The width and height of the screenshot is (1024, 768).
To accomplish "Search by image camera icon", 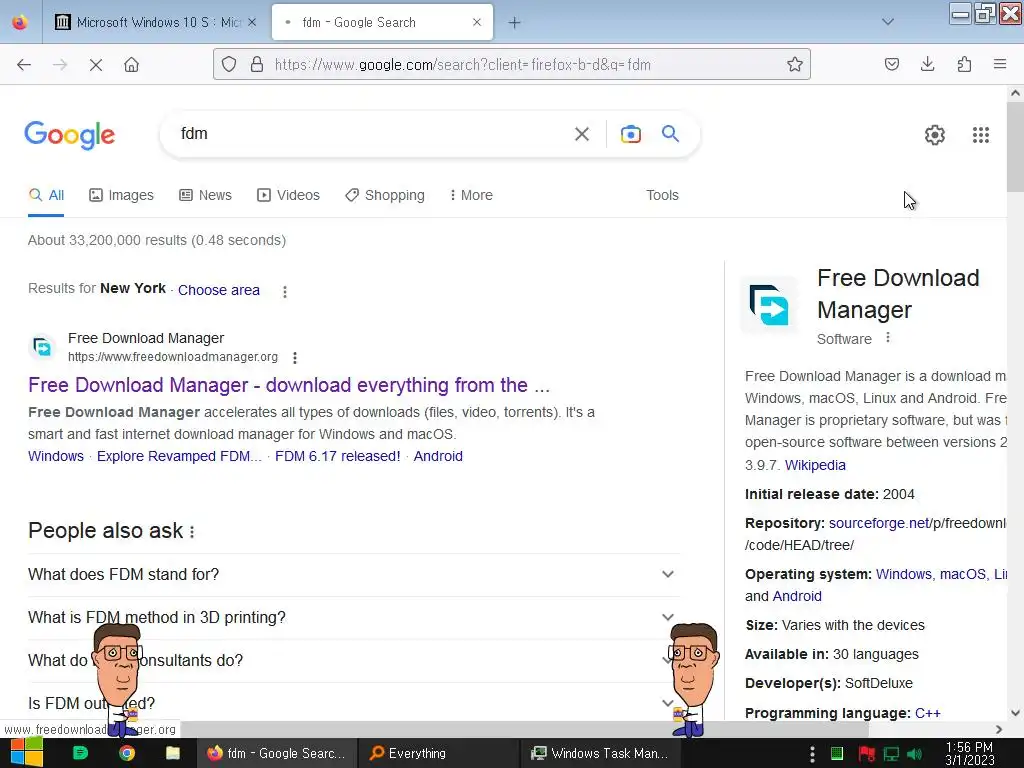I will click(630, 135).
